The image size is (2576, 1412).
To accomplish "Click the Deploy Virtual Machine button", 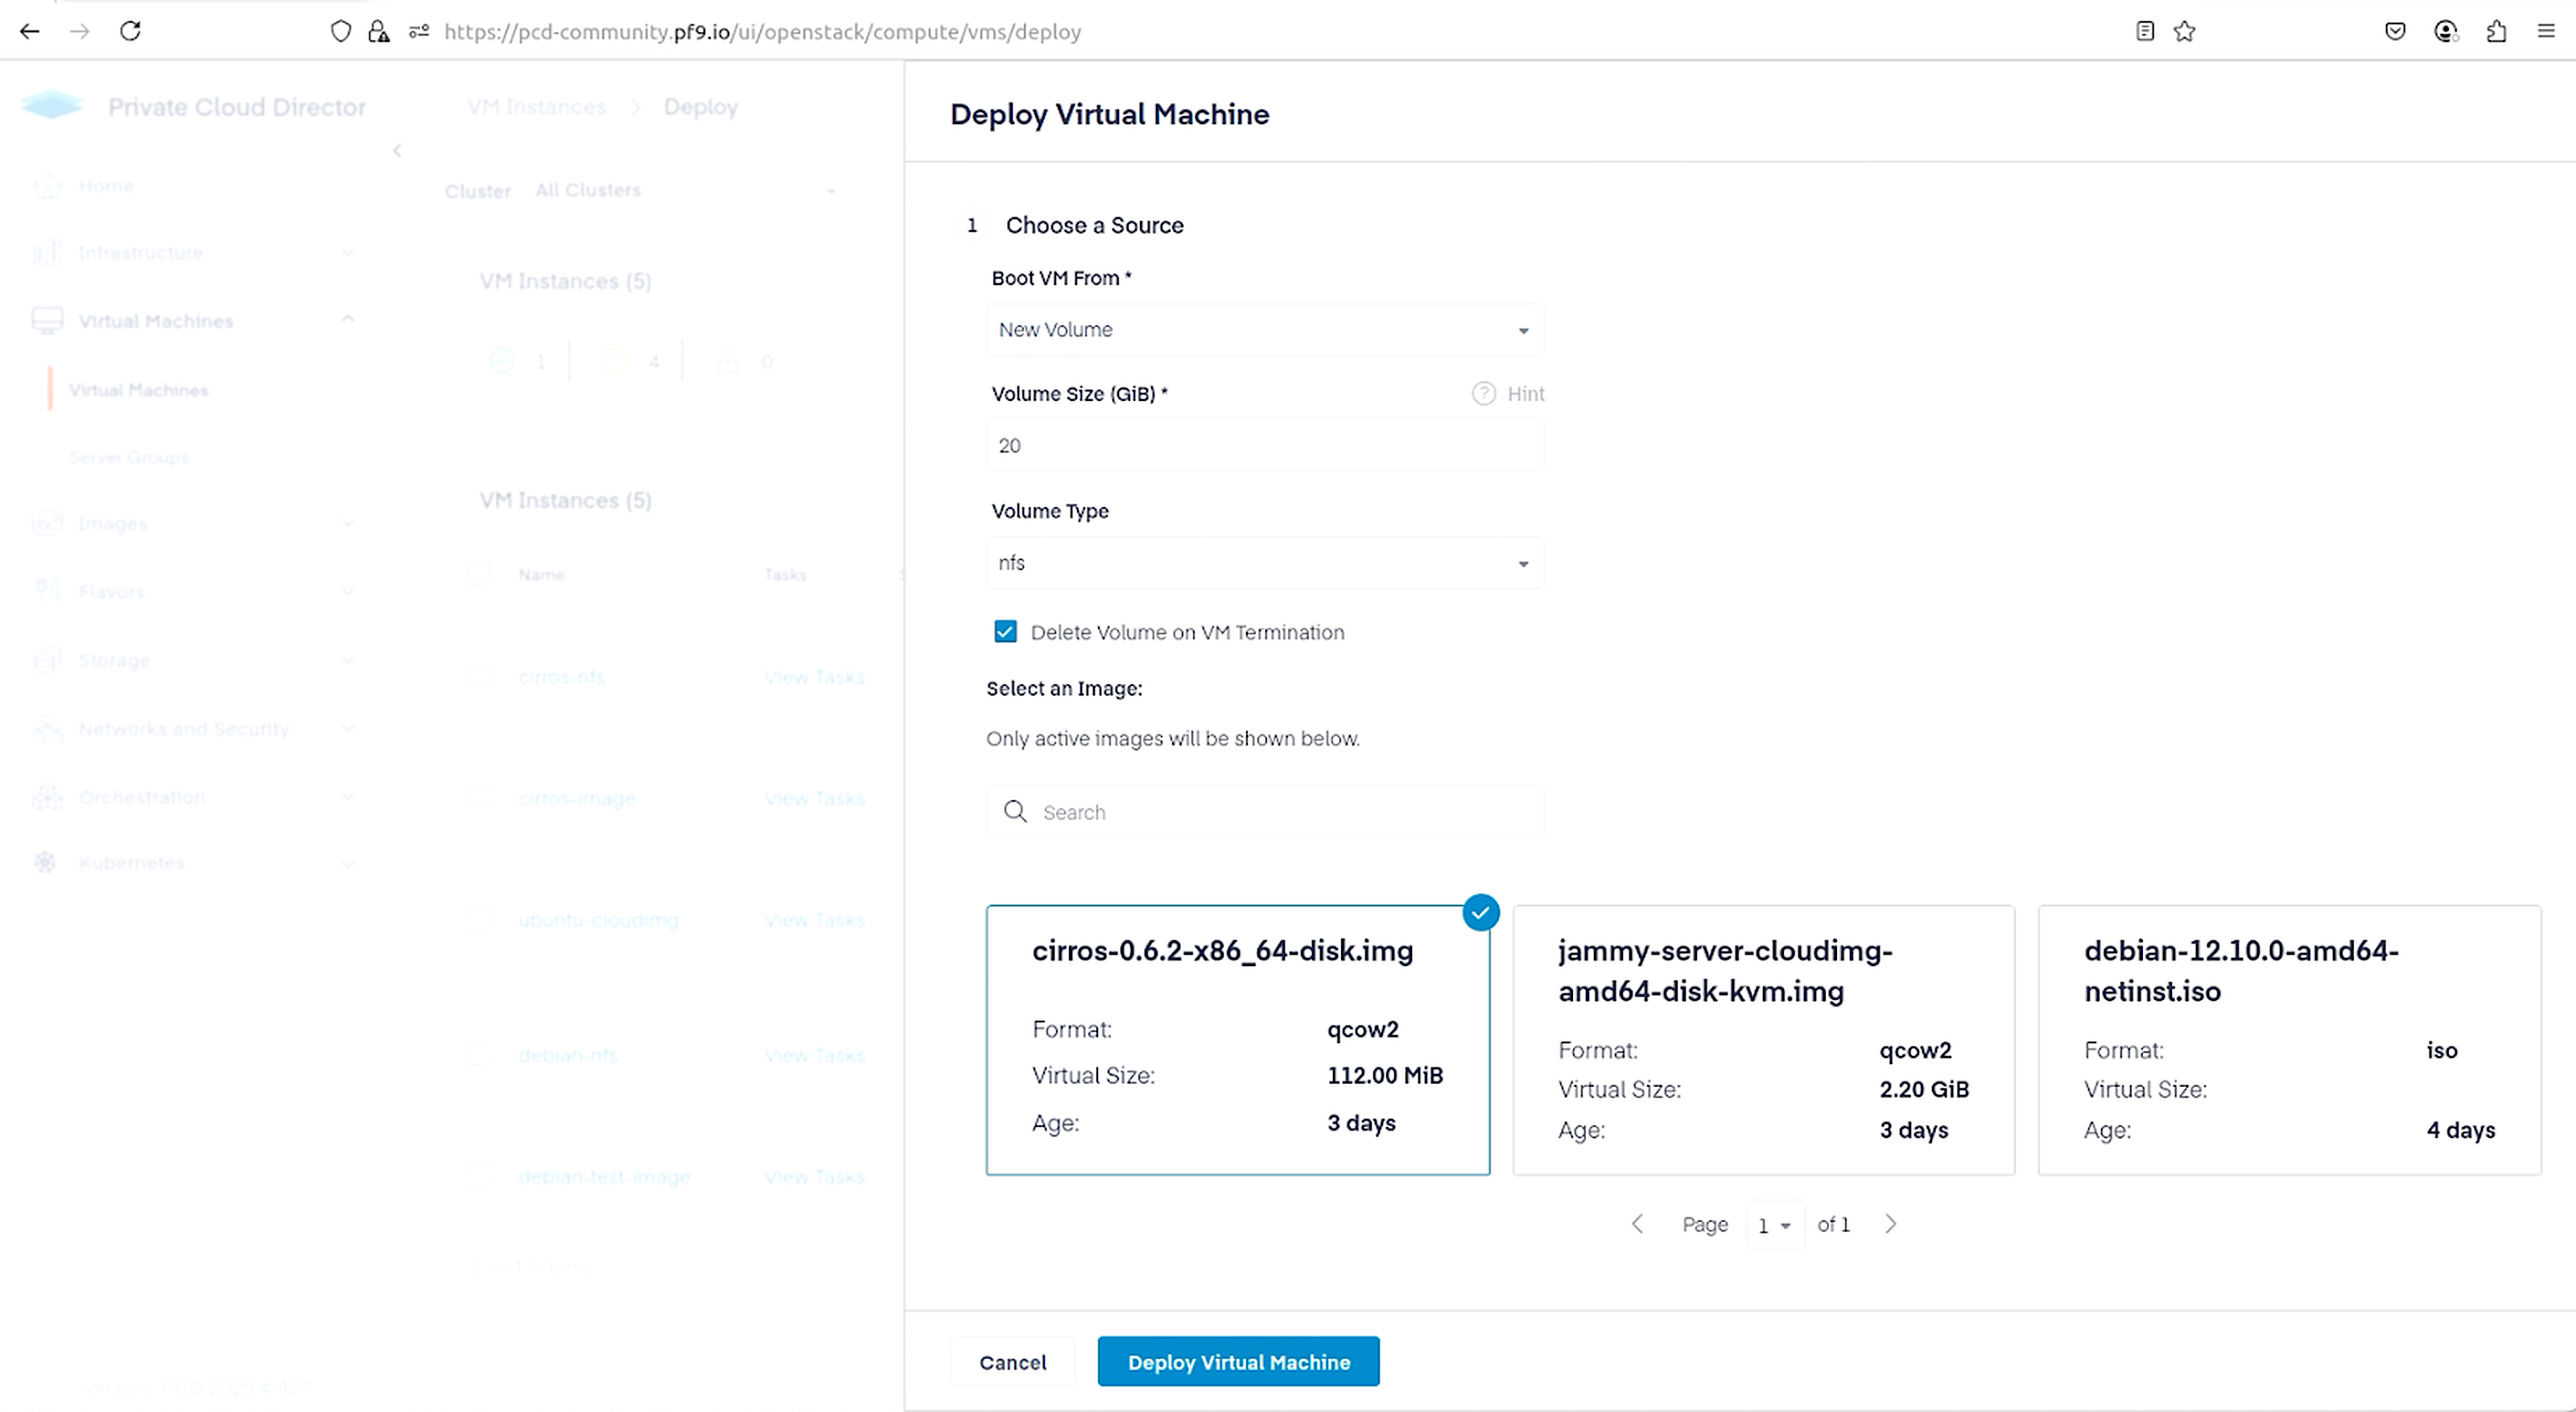I will click(1238, 1361).
